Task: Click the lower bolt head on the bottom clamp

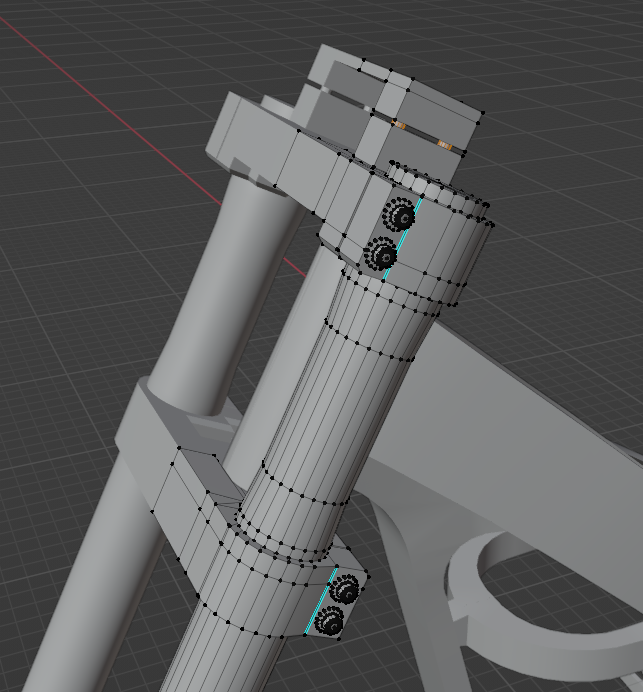Action: (x=330, y=621)
